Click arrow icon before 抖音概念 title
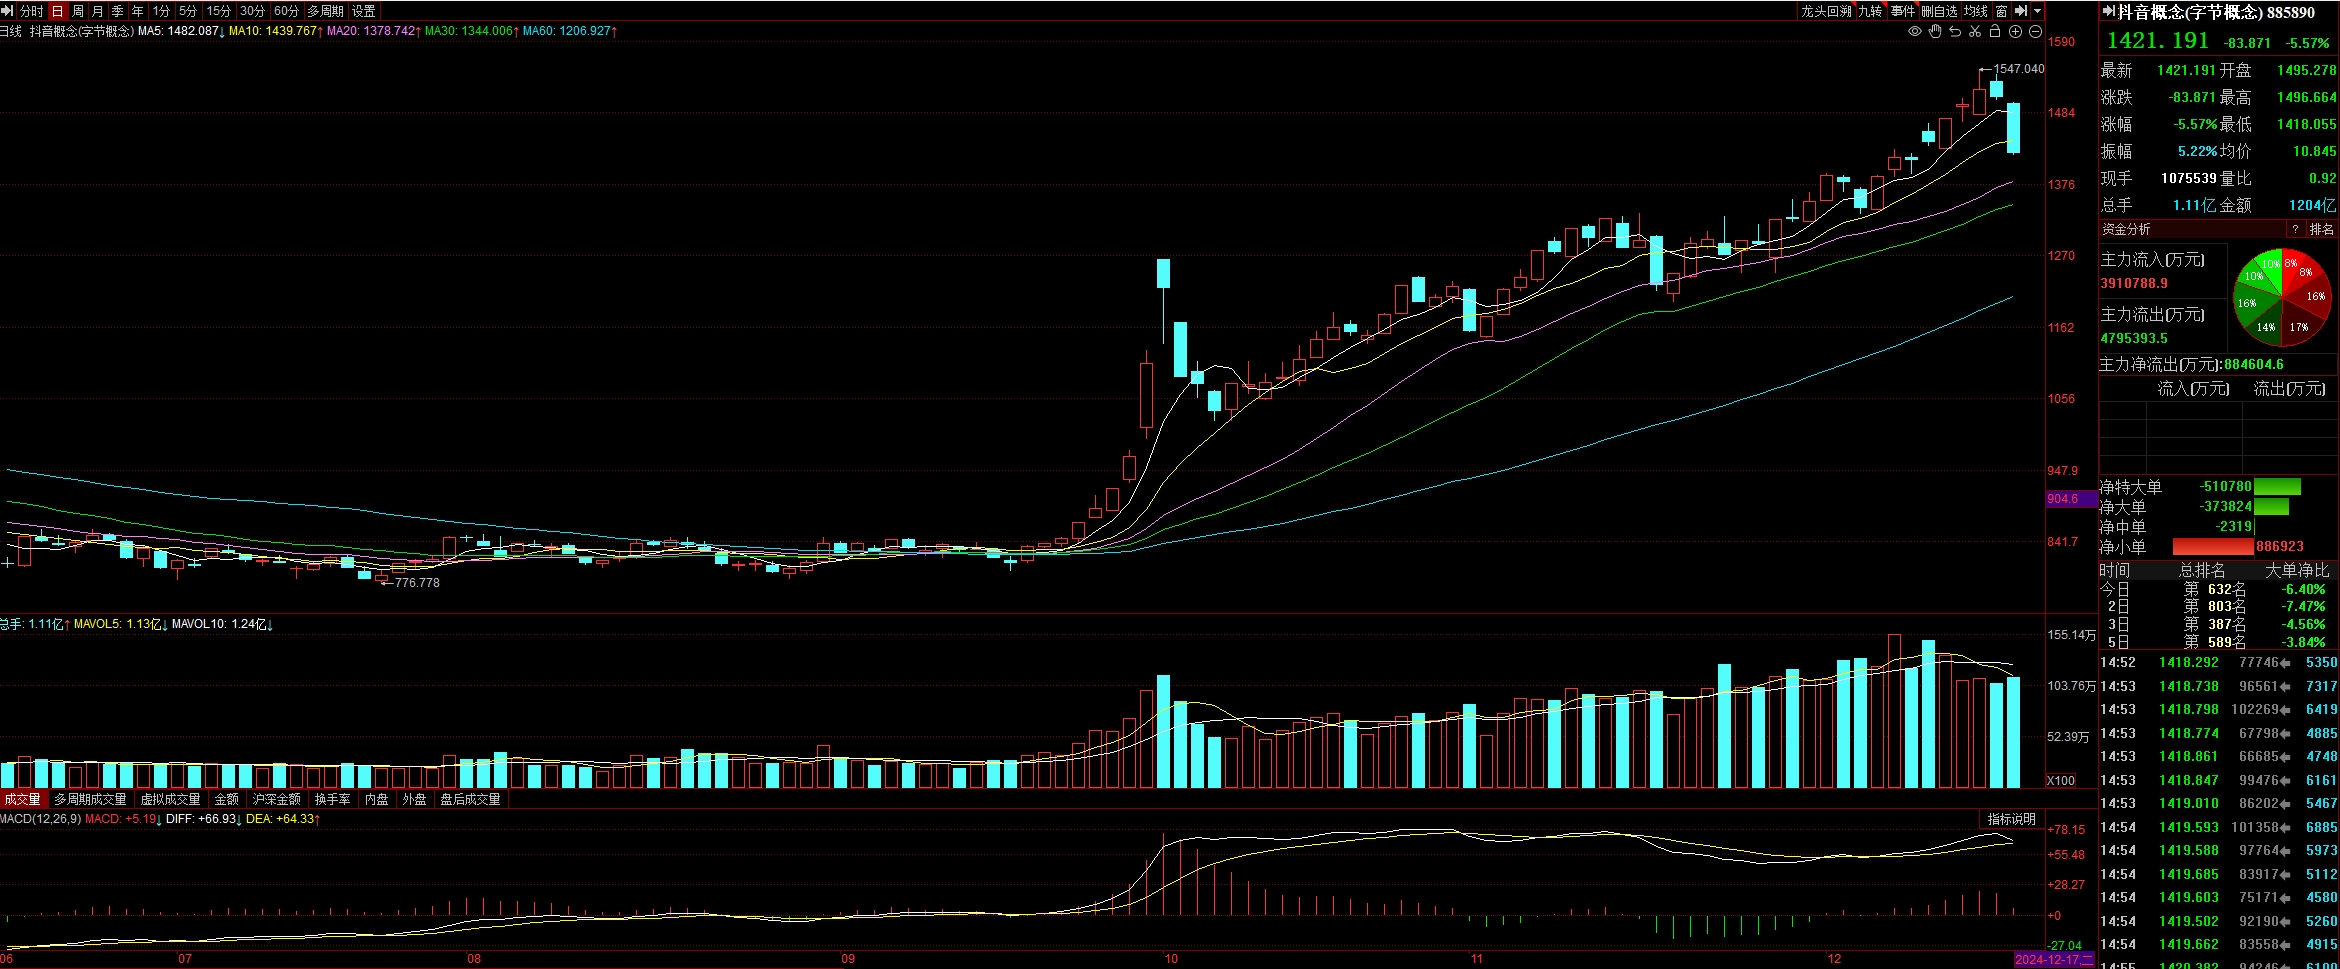 (x=2107, y=12)
